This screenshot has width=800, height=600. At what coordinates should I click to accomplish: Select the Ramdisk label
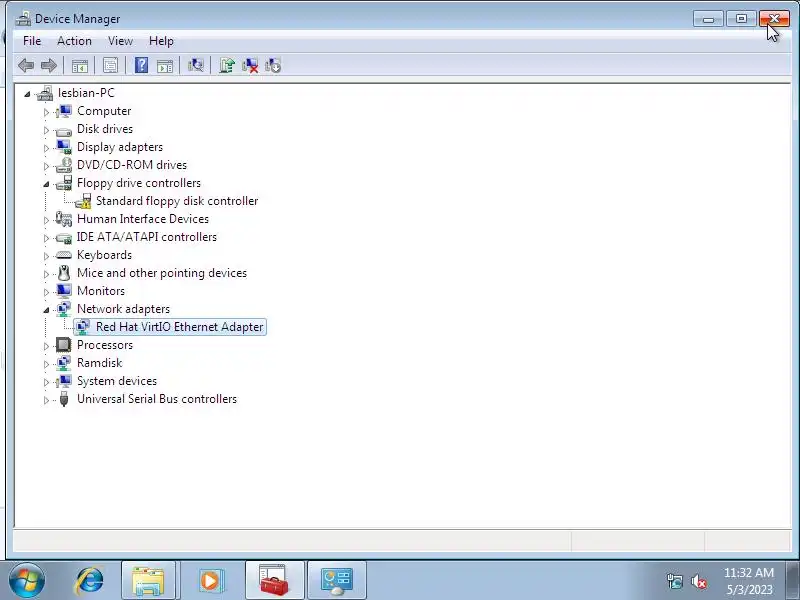[99, 363]
